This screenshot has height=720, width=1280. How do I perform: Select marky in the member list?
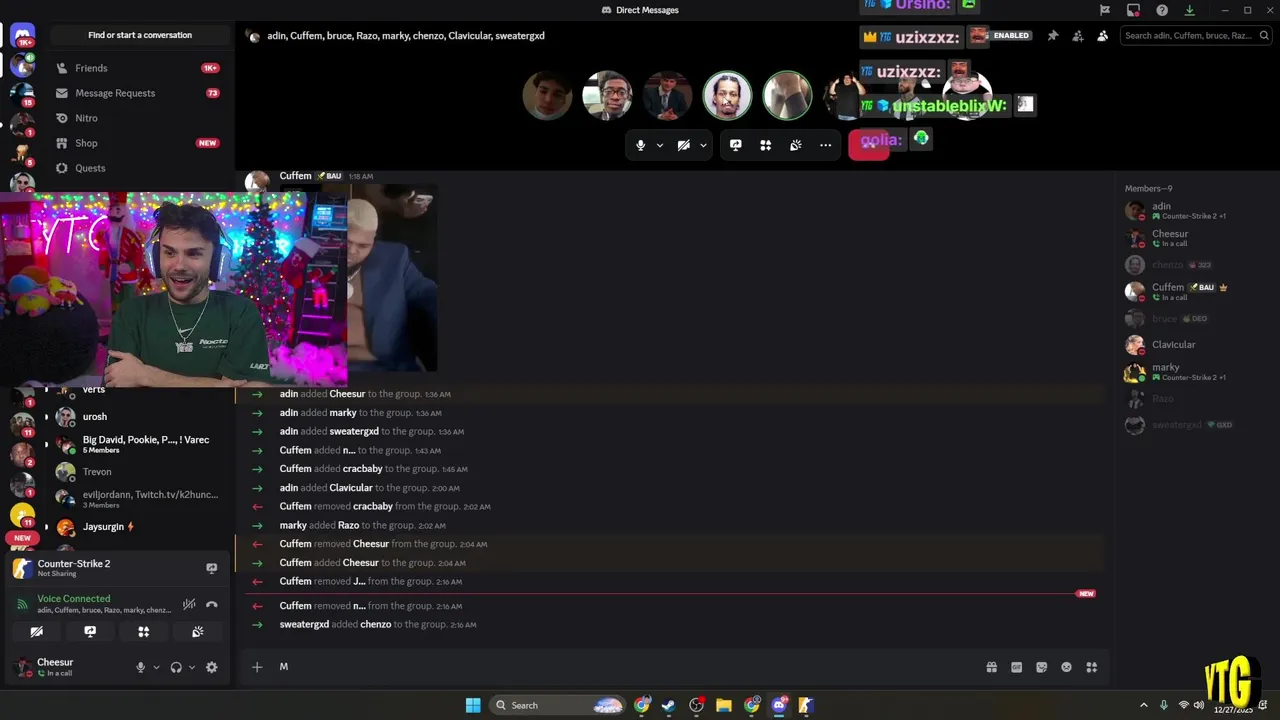pyautogui.click(x=1196, y=372)
